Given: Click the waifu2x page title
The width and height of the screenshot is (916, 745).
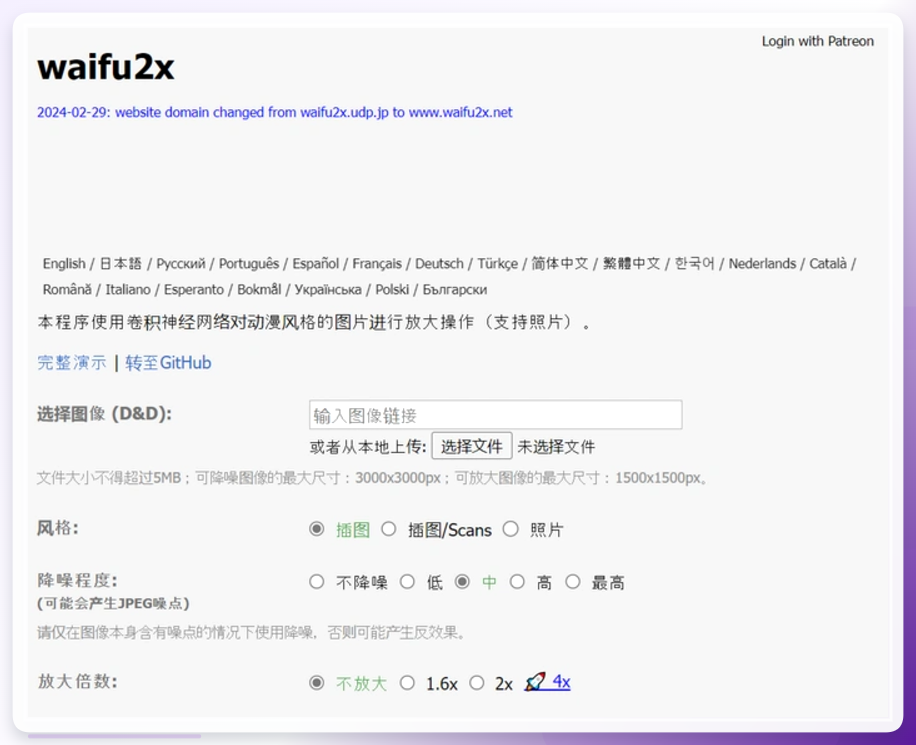Looking at the screenshot, I should (106, 67).
